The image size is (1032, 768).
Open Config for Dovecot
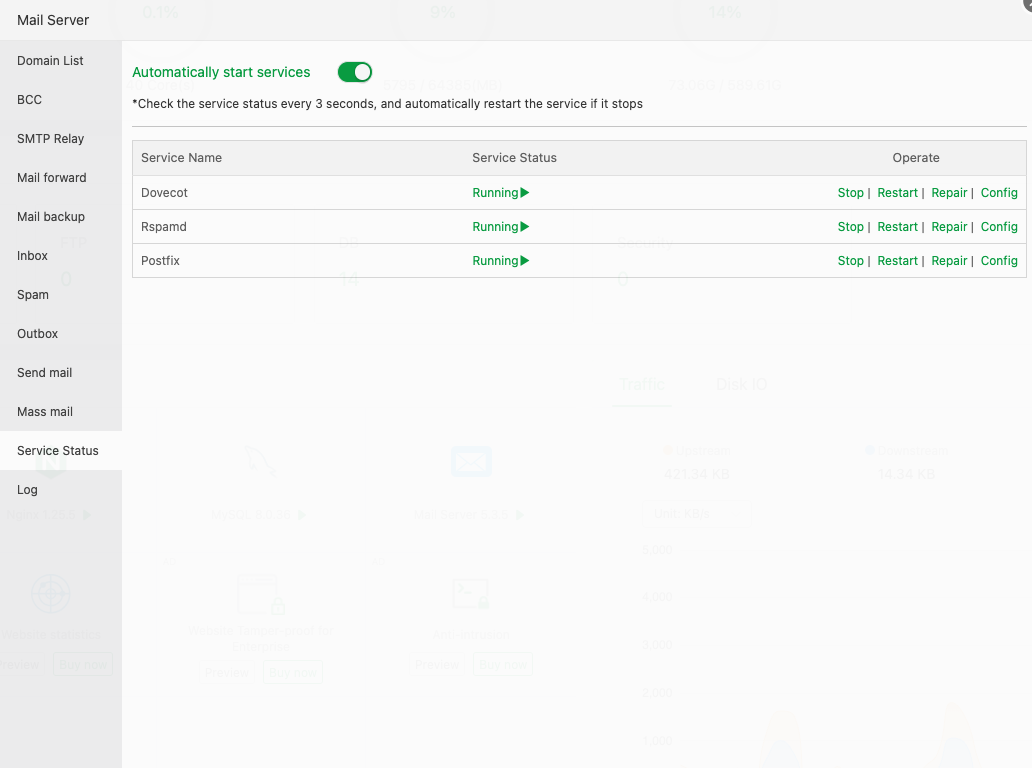pyautogui.click(x=999, y=193)
